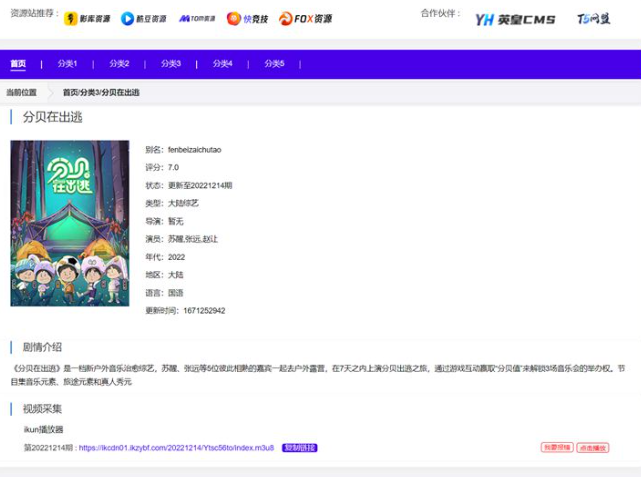Visit the YH 英皇CMS partner logo
The height and width of the screenshot is (477, 641).
pyautogui.click(x=515, y=19)
